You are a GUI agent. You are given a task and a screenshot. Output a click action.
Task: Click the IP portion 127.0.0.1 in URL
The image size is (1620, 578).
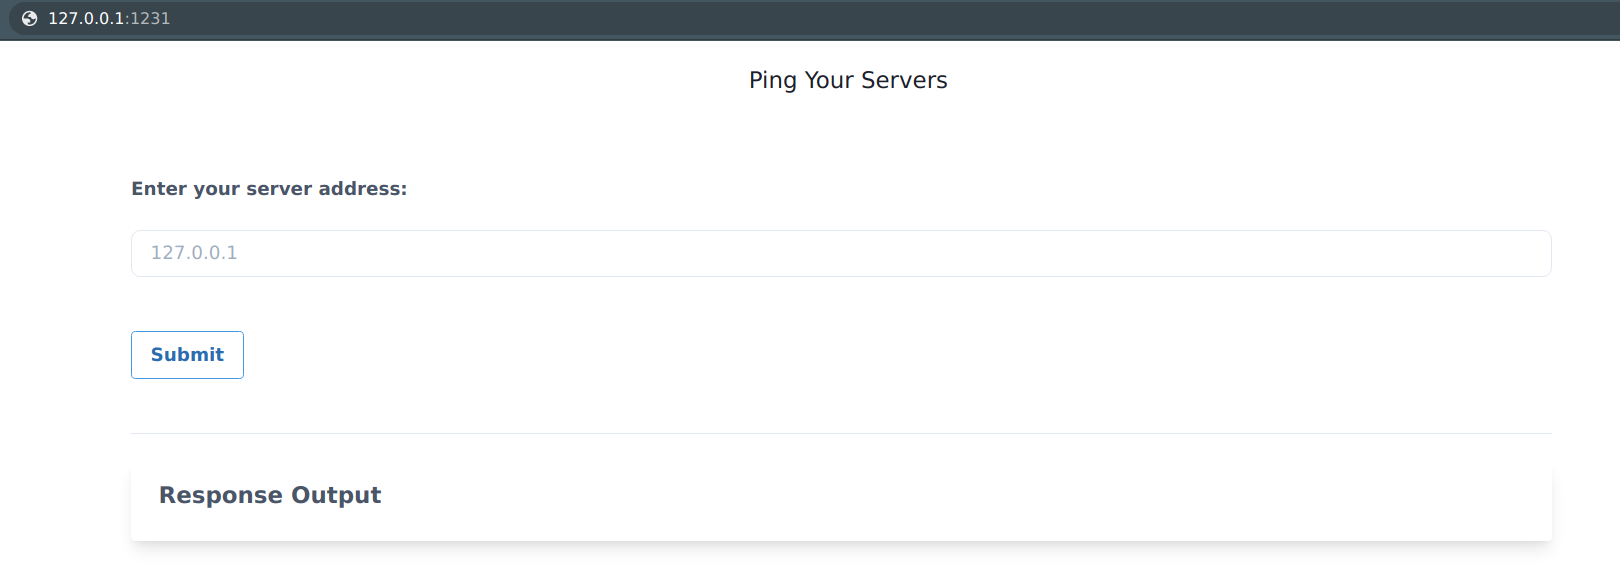tap(86, 18)
